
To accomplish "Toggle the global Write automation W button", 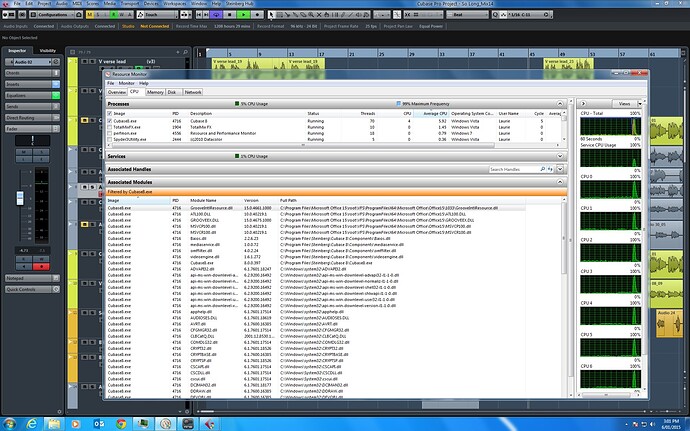I will 121,15.
